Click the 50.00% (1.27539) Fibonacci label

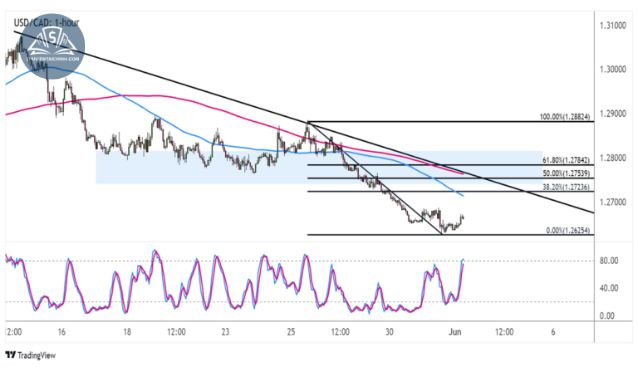(x=566, y=174)
